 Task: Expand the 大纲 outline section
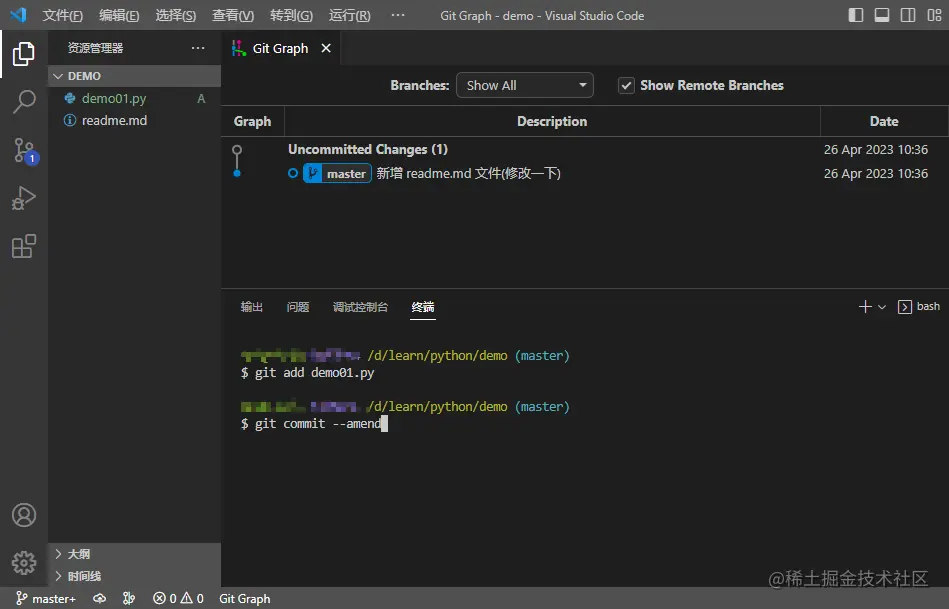pyautogui.click(x=80, y=554)
